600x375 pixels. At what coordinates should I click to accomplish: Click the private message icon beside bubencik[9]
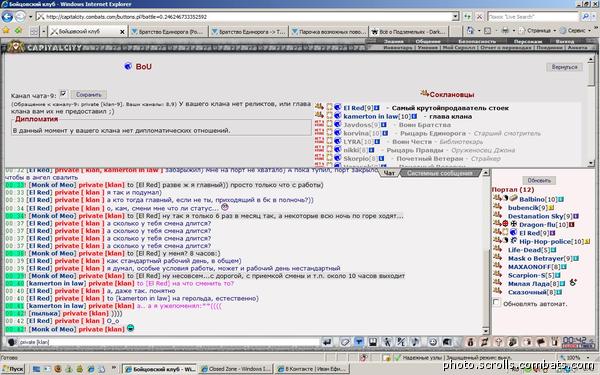pos(497,207)
